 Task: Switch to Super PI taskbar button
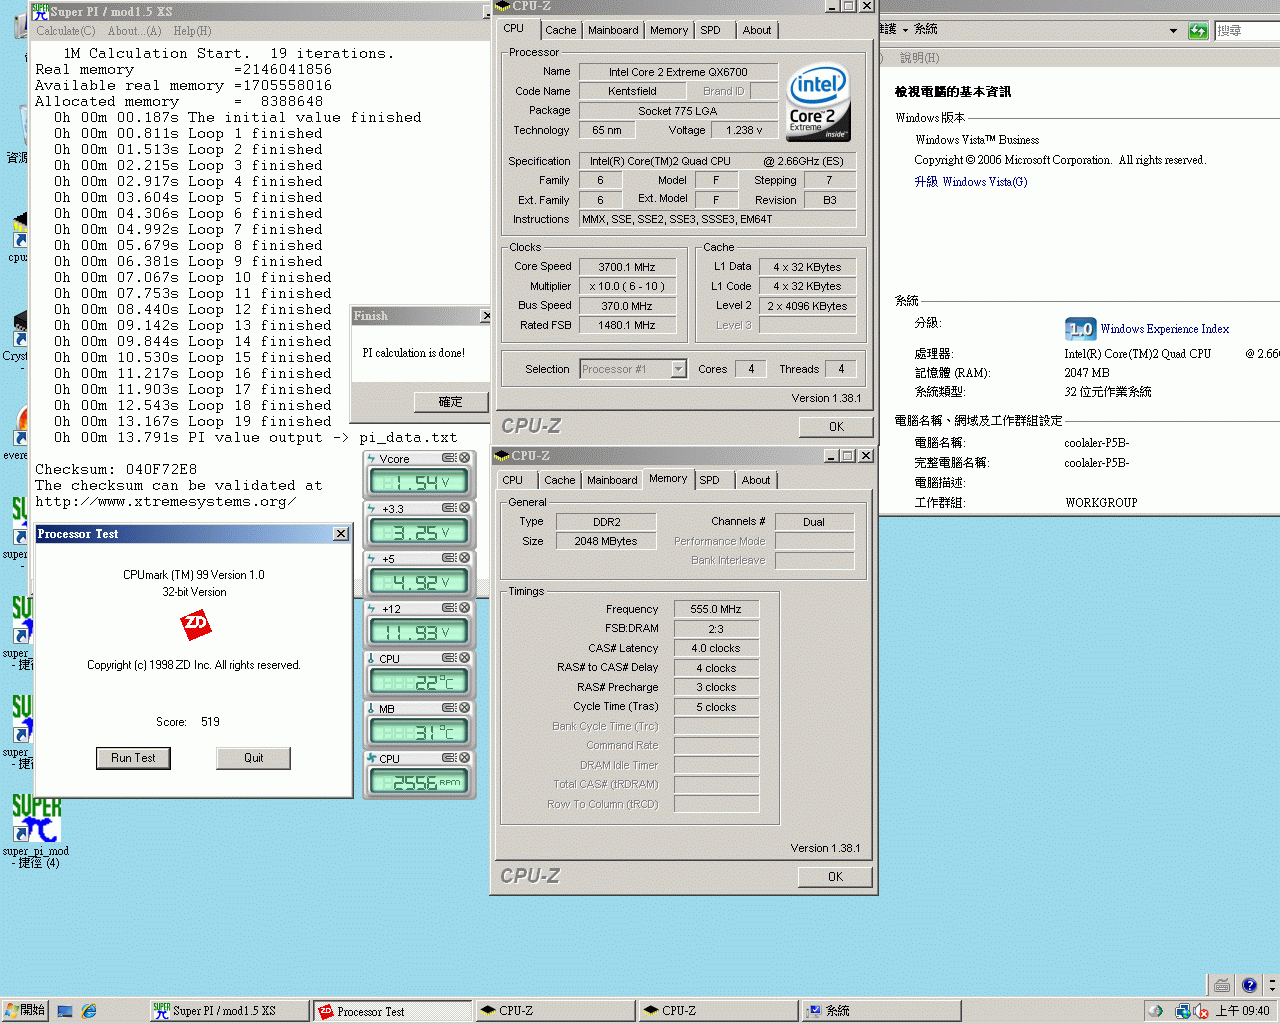pos(230,1011)
